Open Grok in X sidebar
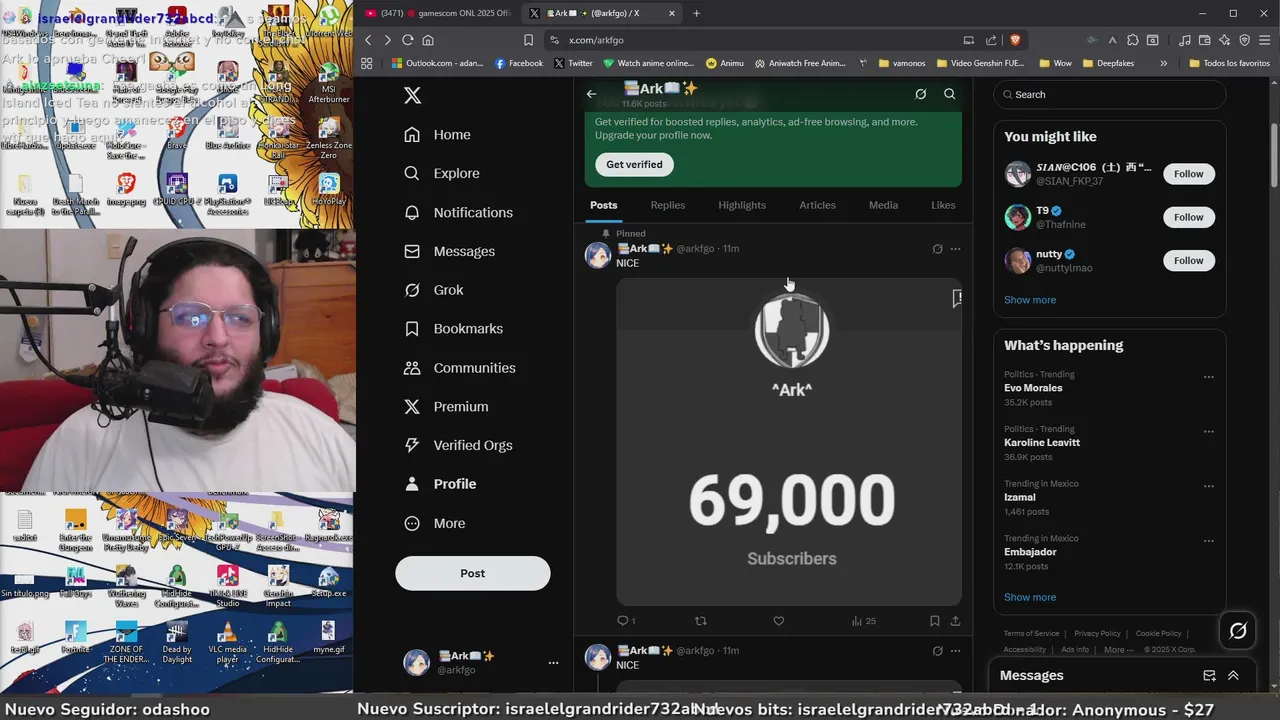 click(x=434, y=290)
